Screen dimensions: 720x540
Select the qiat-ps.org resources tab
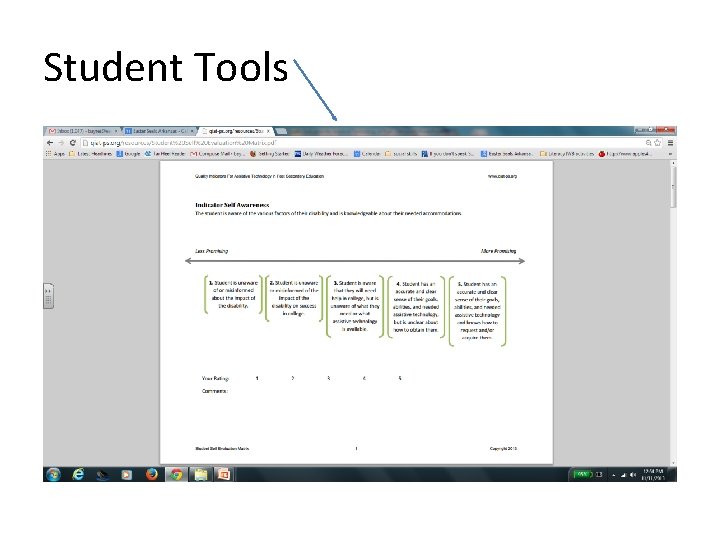(x=235, y=131)
